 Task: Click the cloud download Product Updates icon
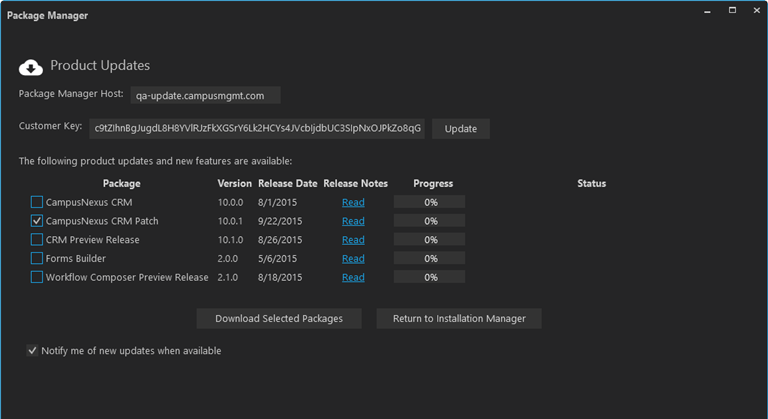31,67
